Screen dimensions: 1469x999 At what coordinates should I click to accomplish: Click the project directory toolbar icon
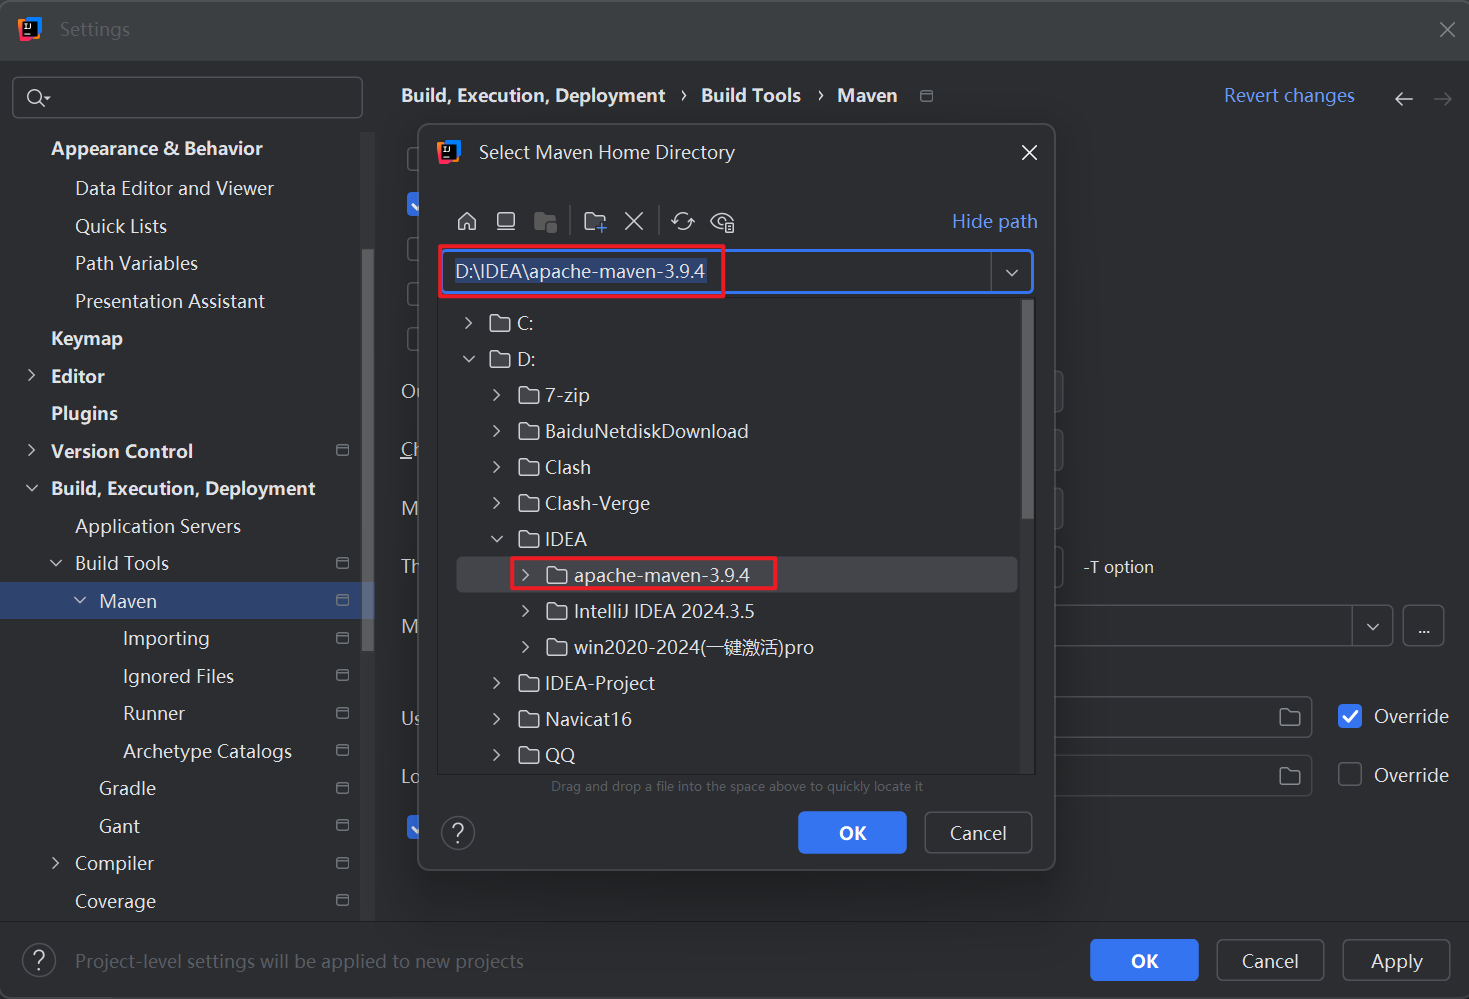(545, 221)
